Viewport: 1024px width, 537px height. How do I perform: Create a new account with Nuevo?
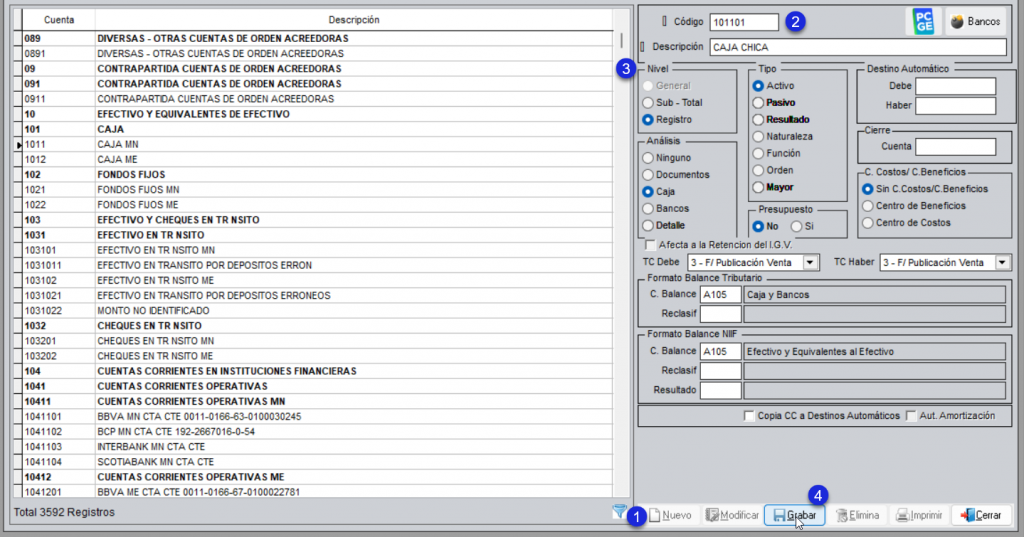670,515
